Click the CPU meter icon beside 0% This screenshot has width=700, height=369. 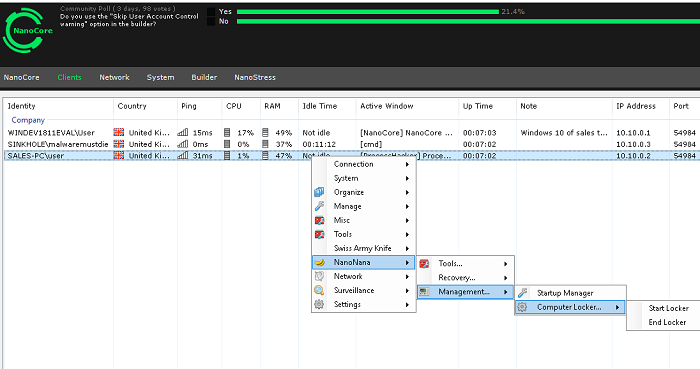point(227,144)
